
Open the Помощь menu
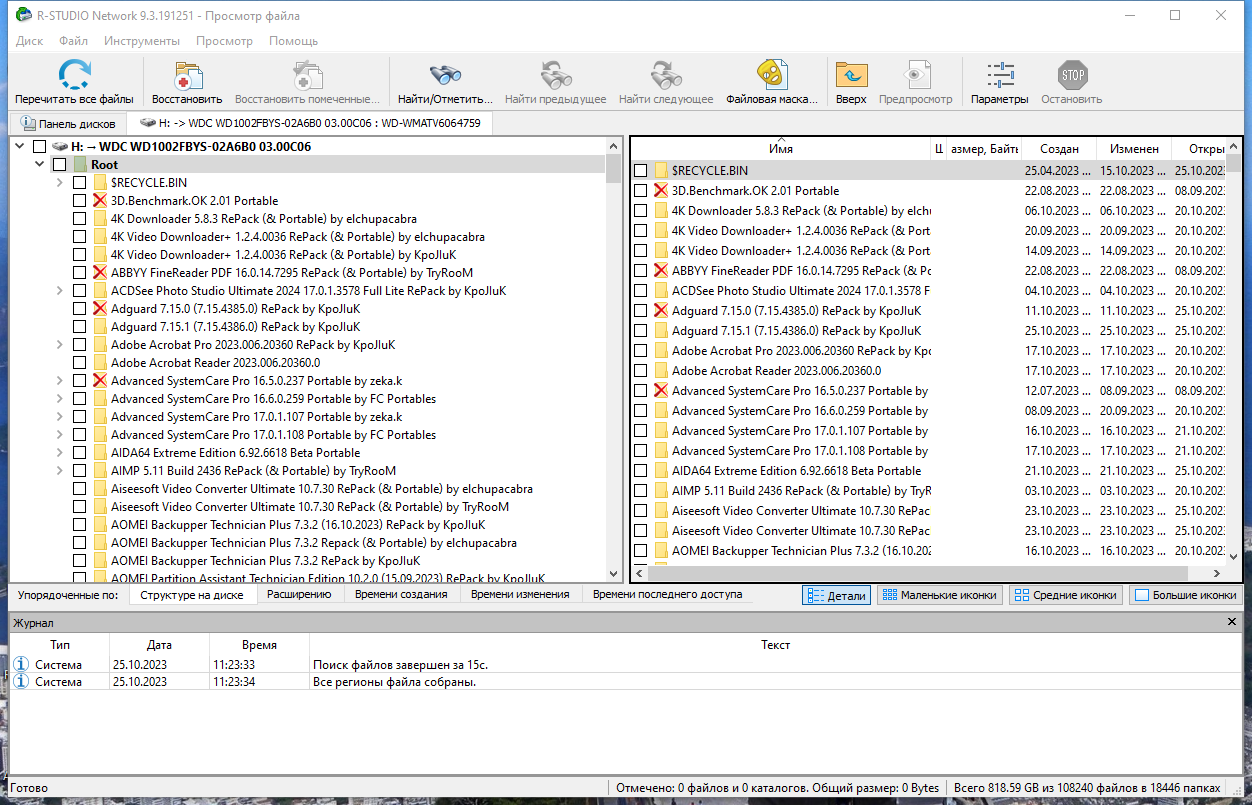coord(293,41)
